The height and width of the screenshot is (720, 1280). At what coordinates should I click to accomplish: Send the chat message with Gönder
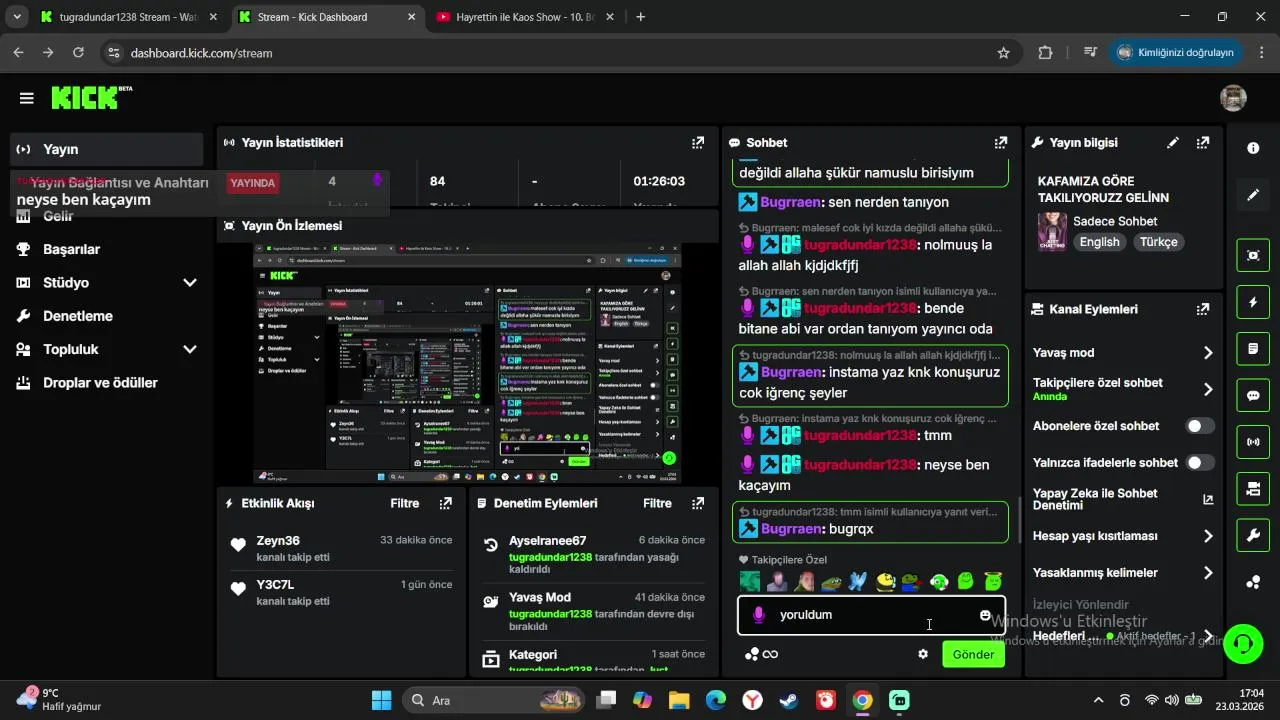click(973, 654)
